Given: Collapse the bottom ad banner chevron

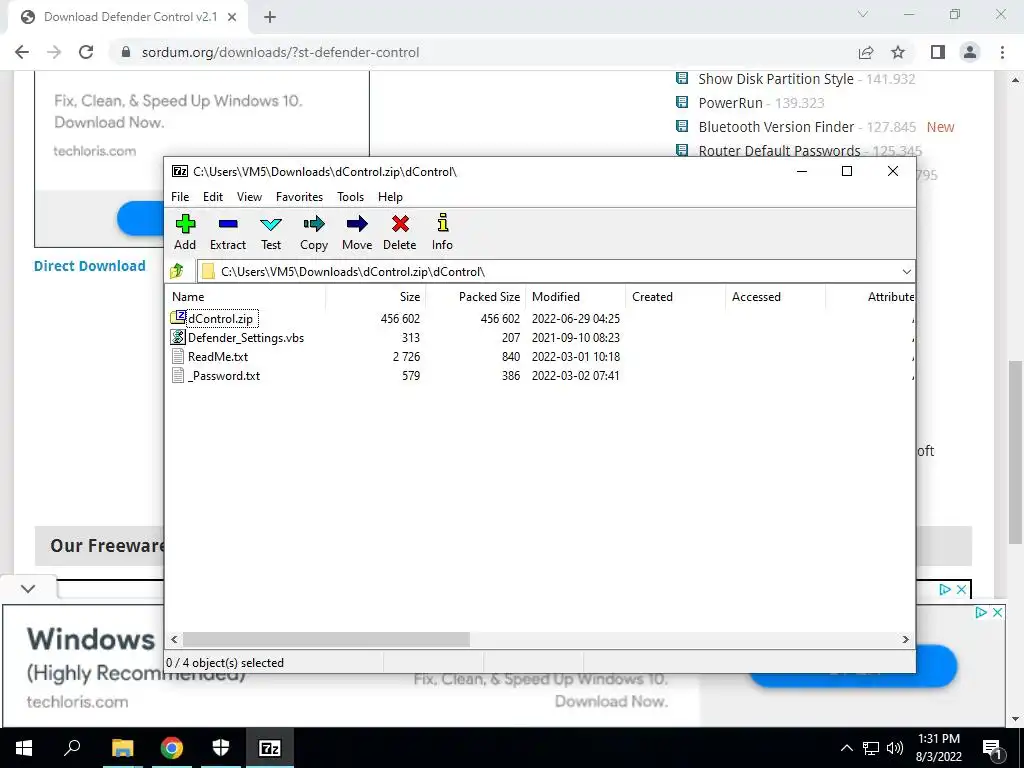Looking at the screenshot, I should point(28,588).
